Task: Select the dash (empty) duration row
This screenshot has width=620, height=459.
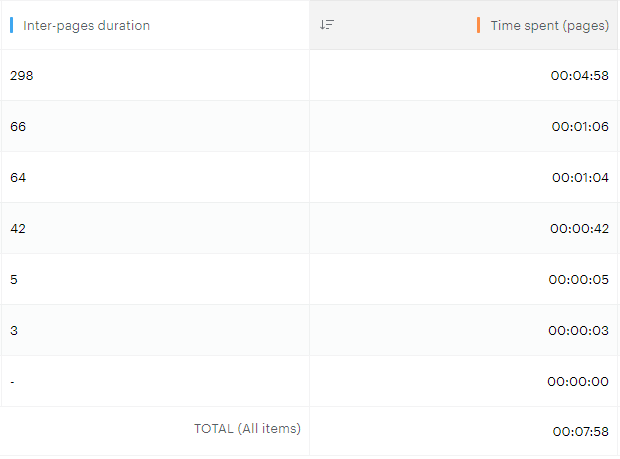Action: 13,382
